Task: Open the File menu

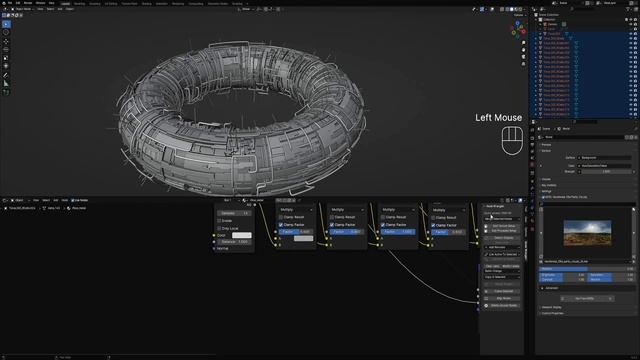Action: [x=10, y=3]
